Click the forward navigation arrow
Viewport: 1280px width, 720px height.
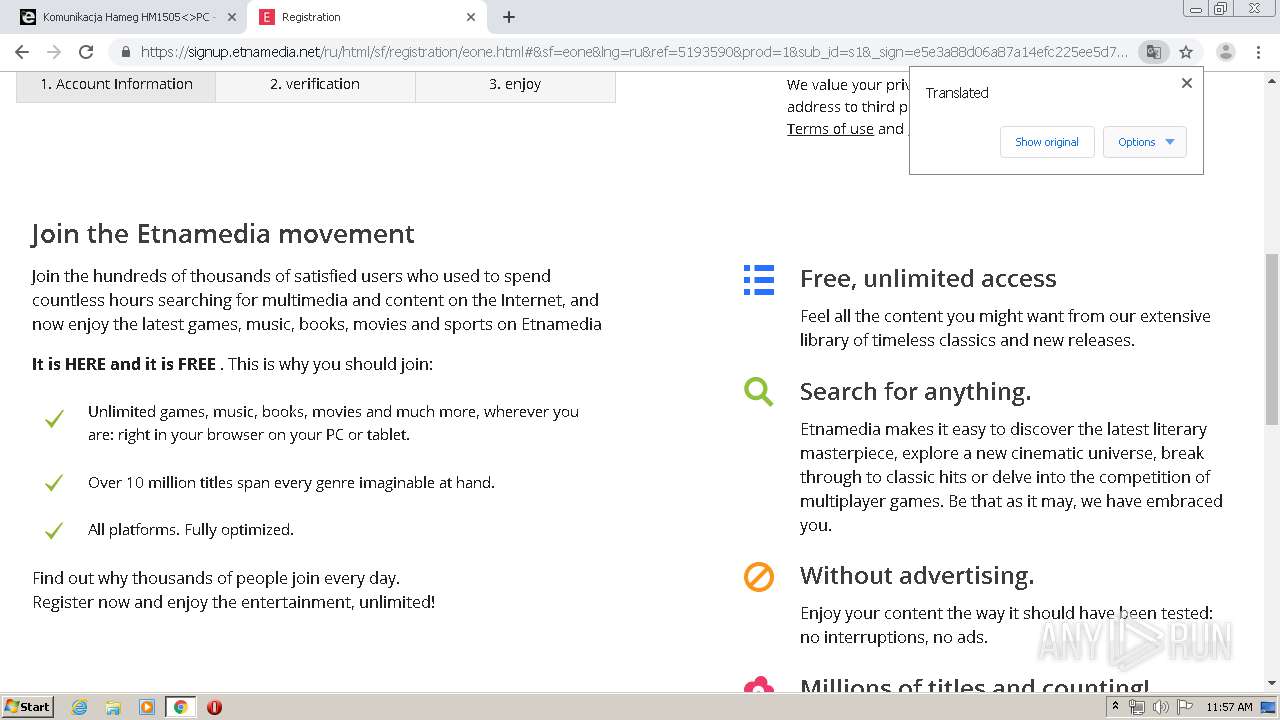pyautogui.click(x=54, y=52)
